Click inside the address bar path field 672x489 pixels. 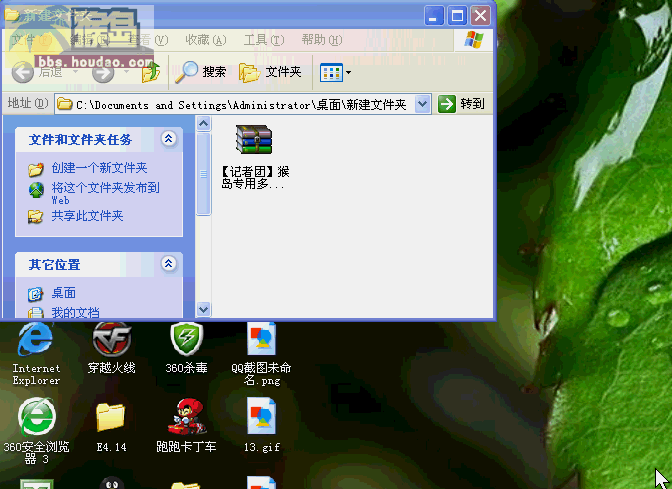[x=243, y=104]
